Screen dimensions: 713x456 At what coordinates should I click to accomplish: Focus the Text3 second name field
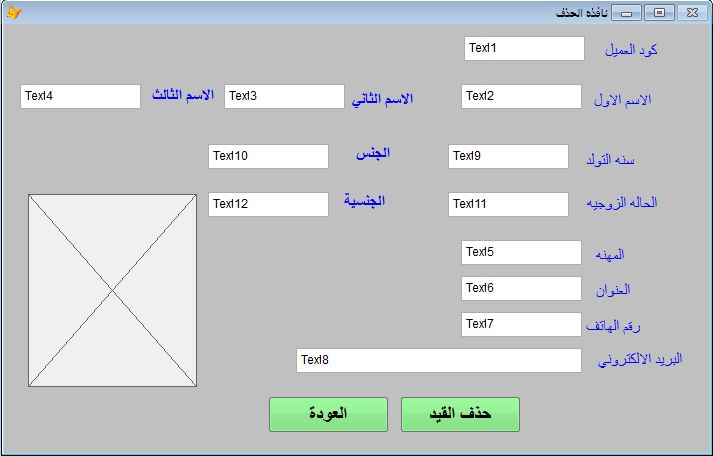(x=284, y=96)
